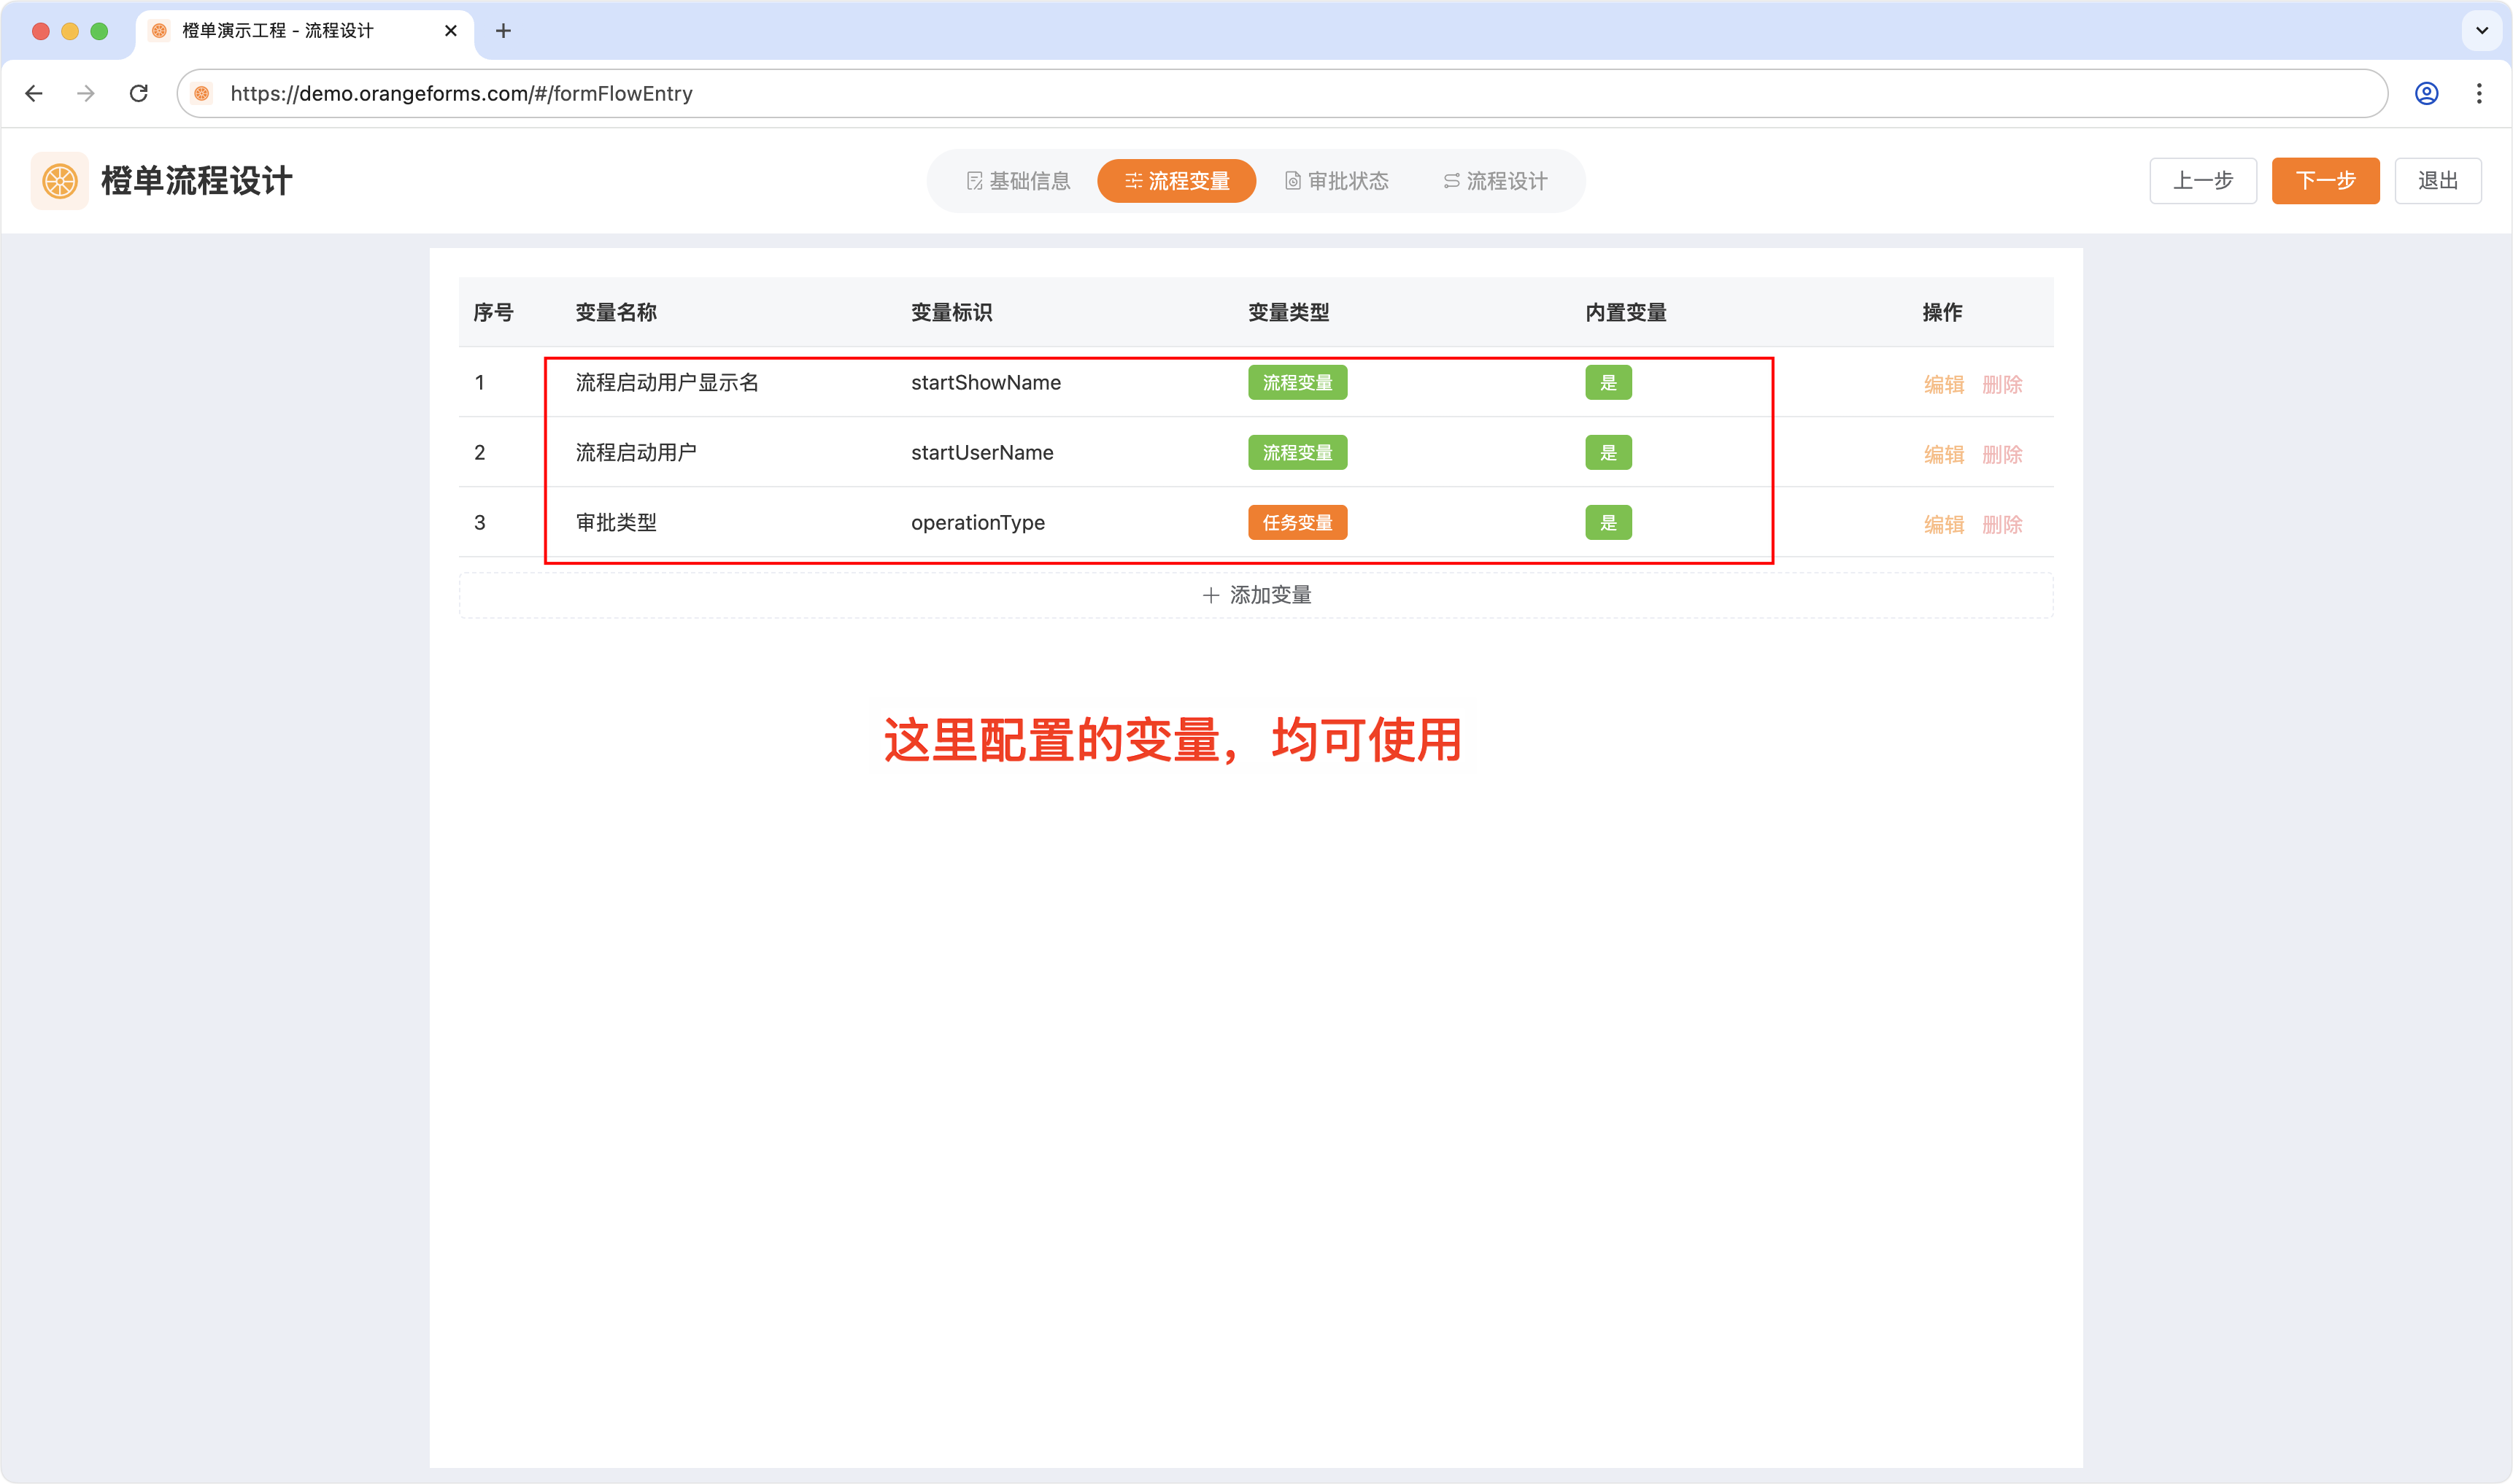Click the 变量类型 column header

tap(1288, 313)
